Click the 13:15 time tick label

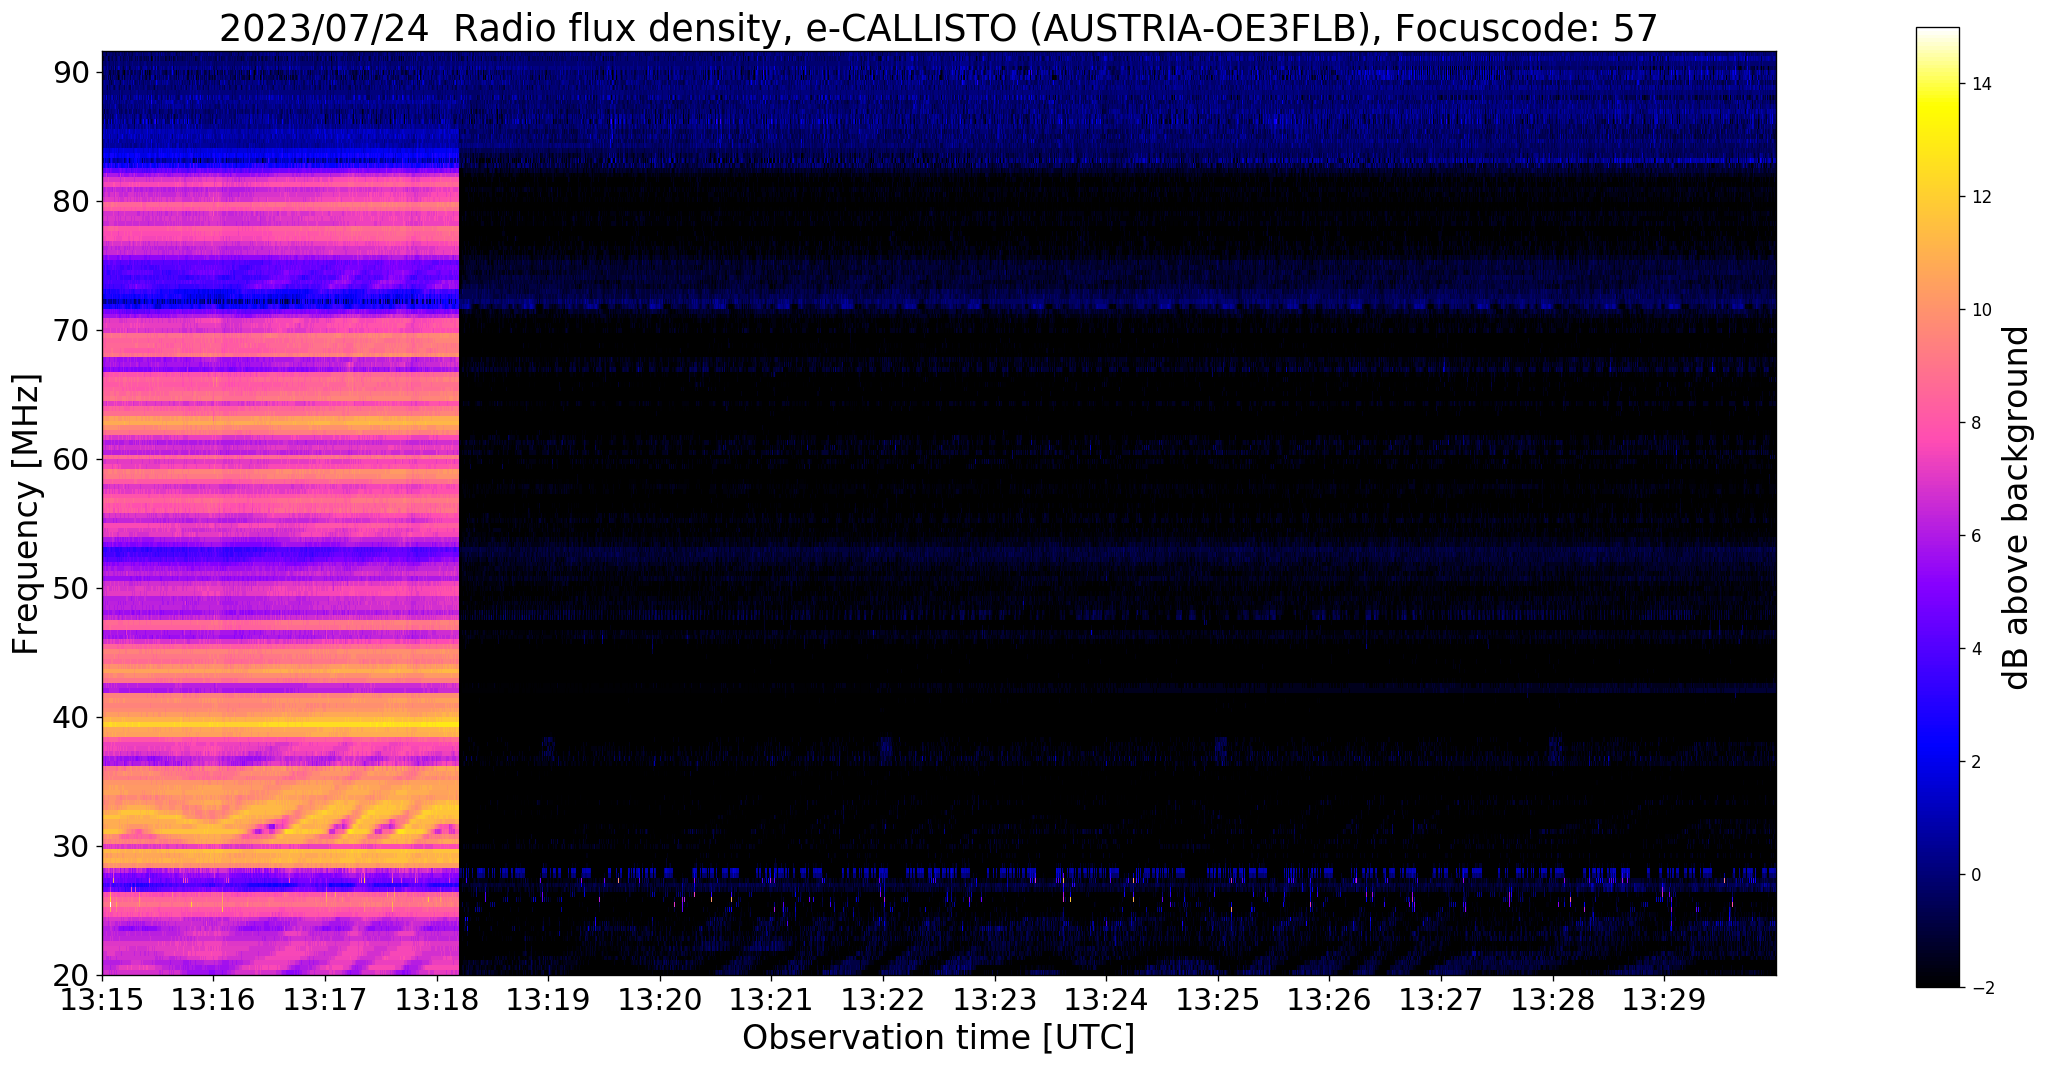coord(101,1000)
